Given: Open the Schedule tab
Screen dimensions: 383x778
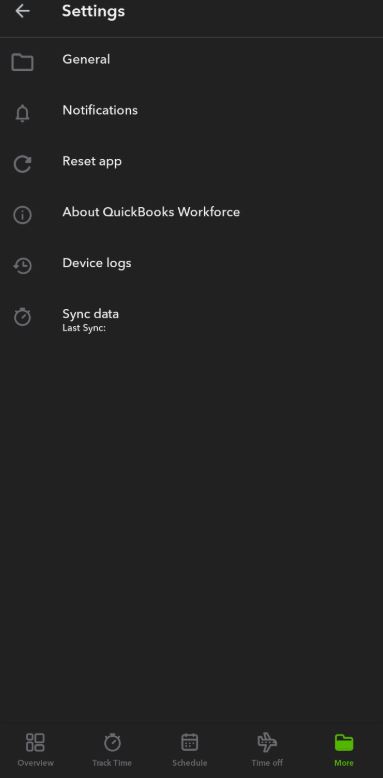Looking at the screenshot, I should [190, 750].
